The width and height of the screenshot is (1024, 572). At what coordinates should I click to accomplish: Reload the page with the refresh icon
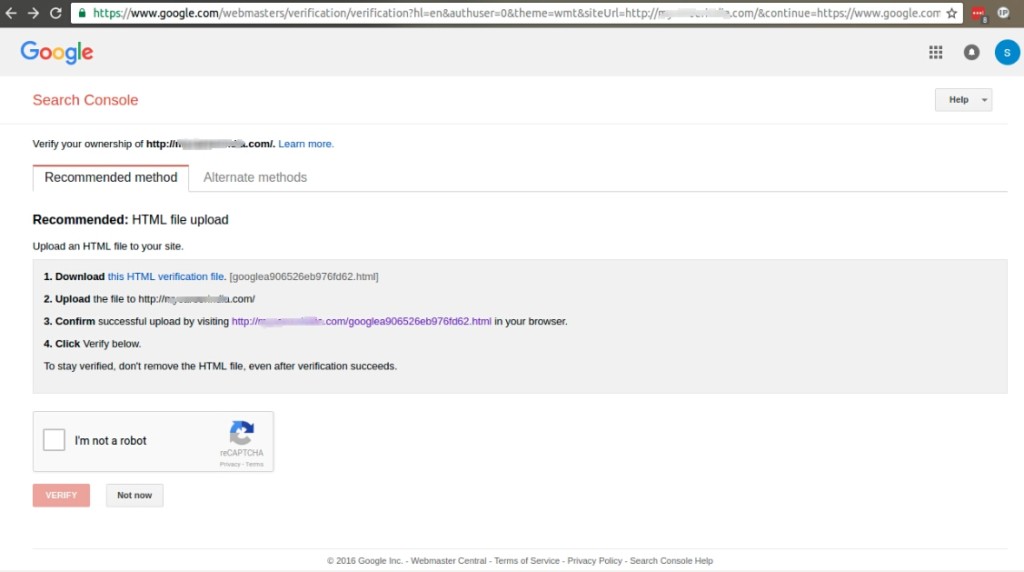click(56, 14)
